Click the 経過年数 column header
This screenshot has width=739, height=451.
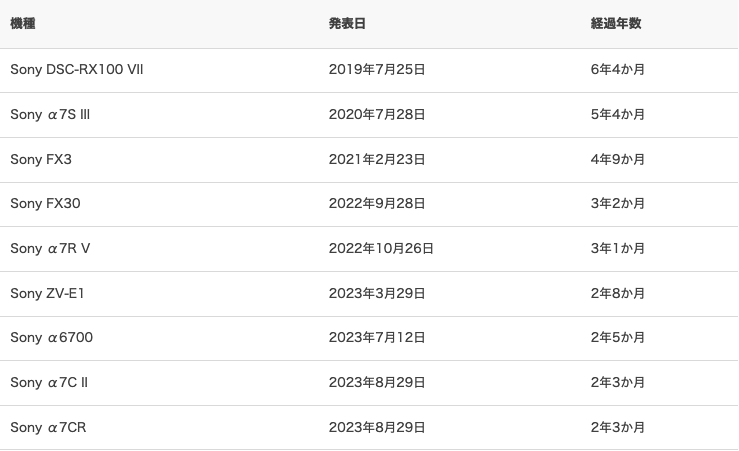point(616,23)
